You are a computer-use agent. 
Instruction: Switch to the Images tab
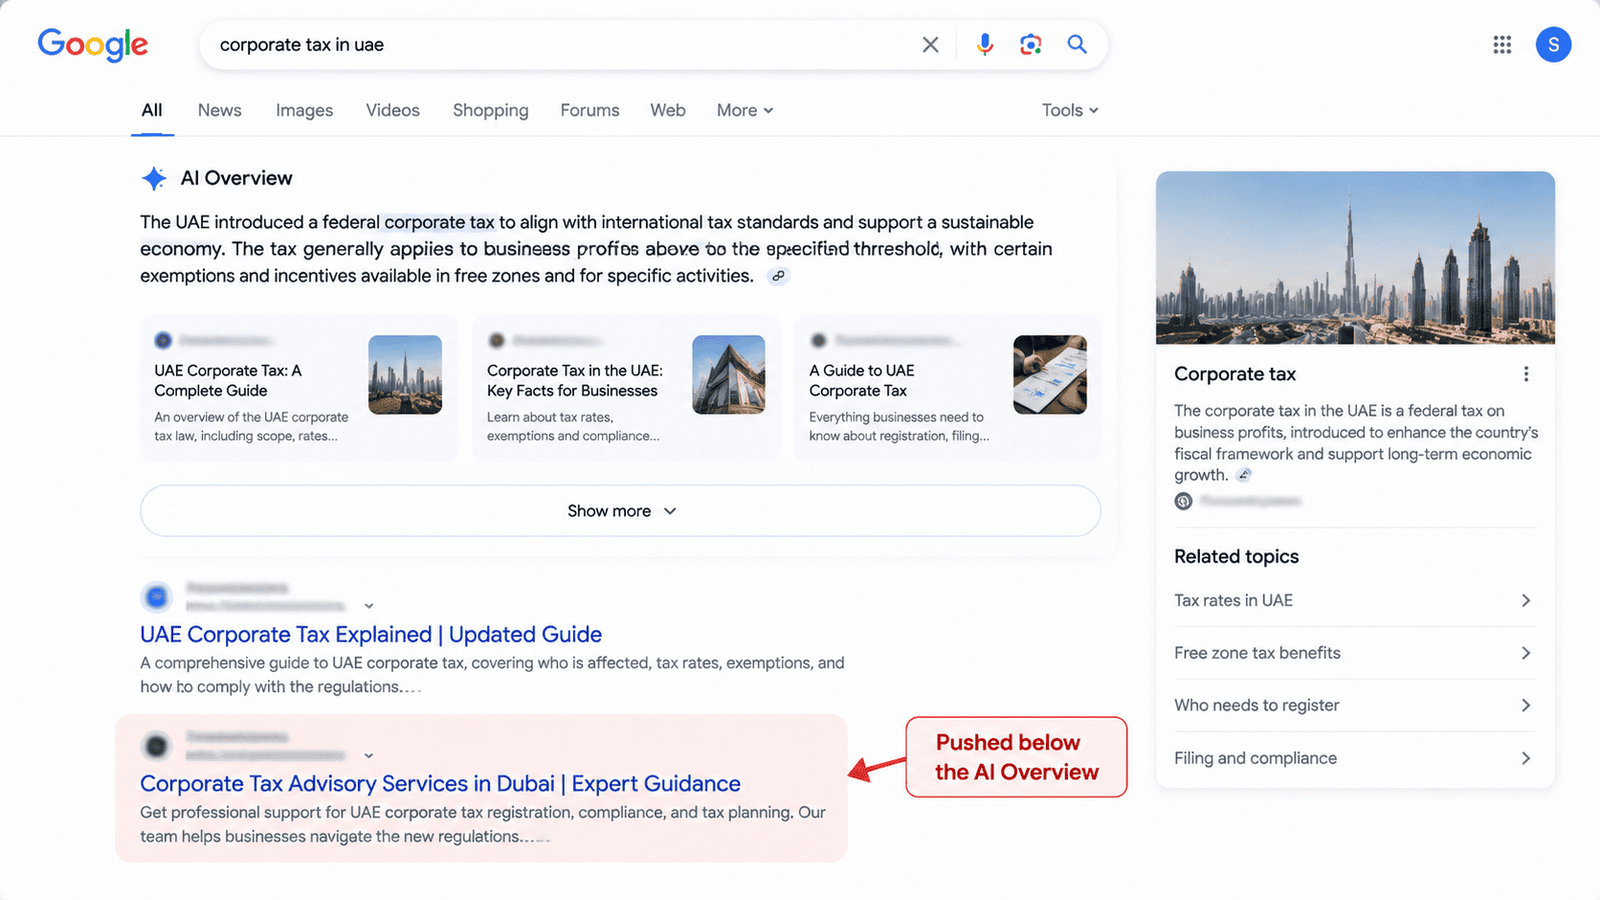(x=304, y=110)
